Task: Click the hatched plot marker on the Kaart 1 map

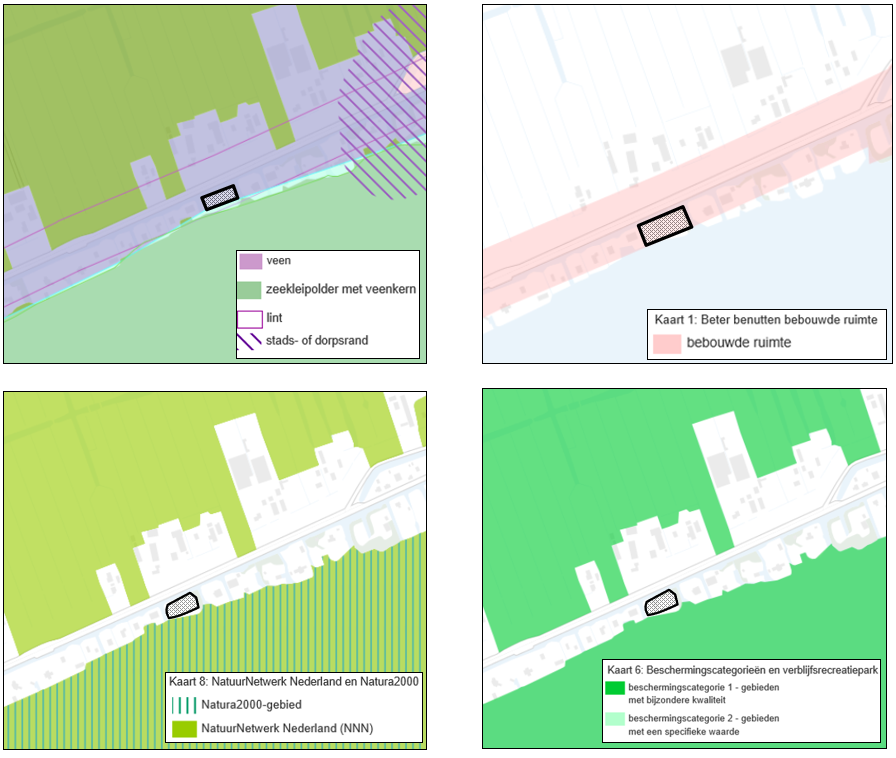Action: pyautogui.click(x=665, y=226)
